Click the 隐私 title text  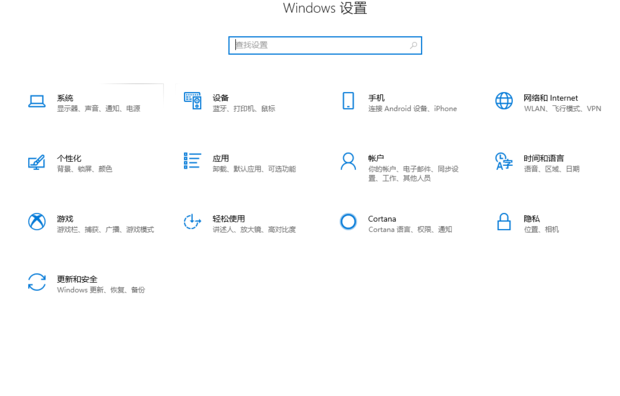pos(532,219)
